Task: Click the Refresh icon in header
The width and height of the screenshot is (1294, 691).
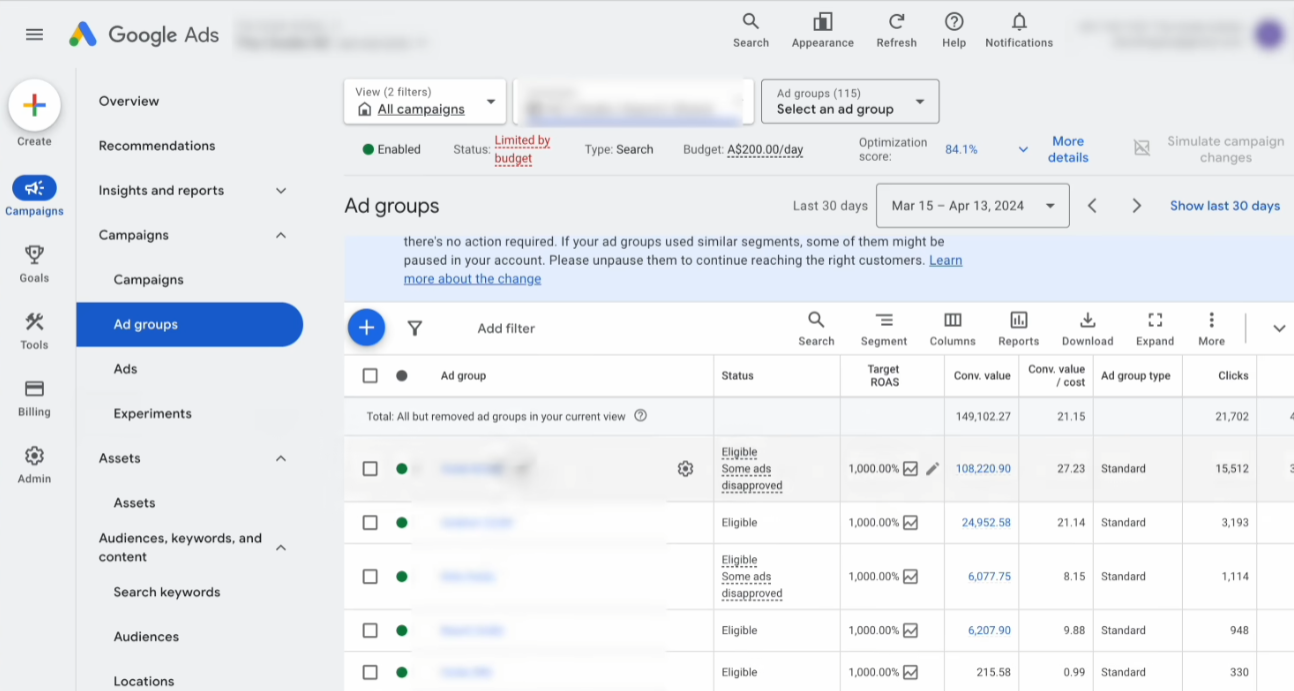Action: (x=896, y=23)
